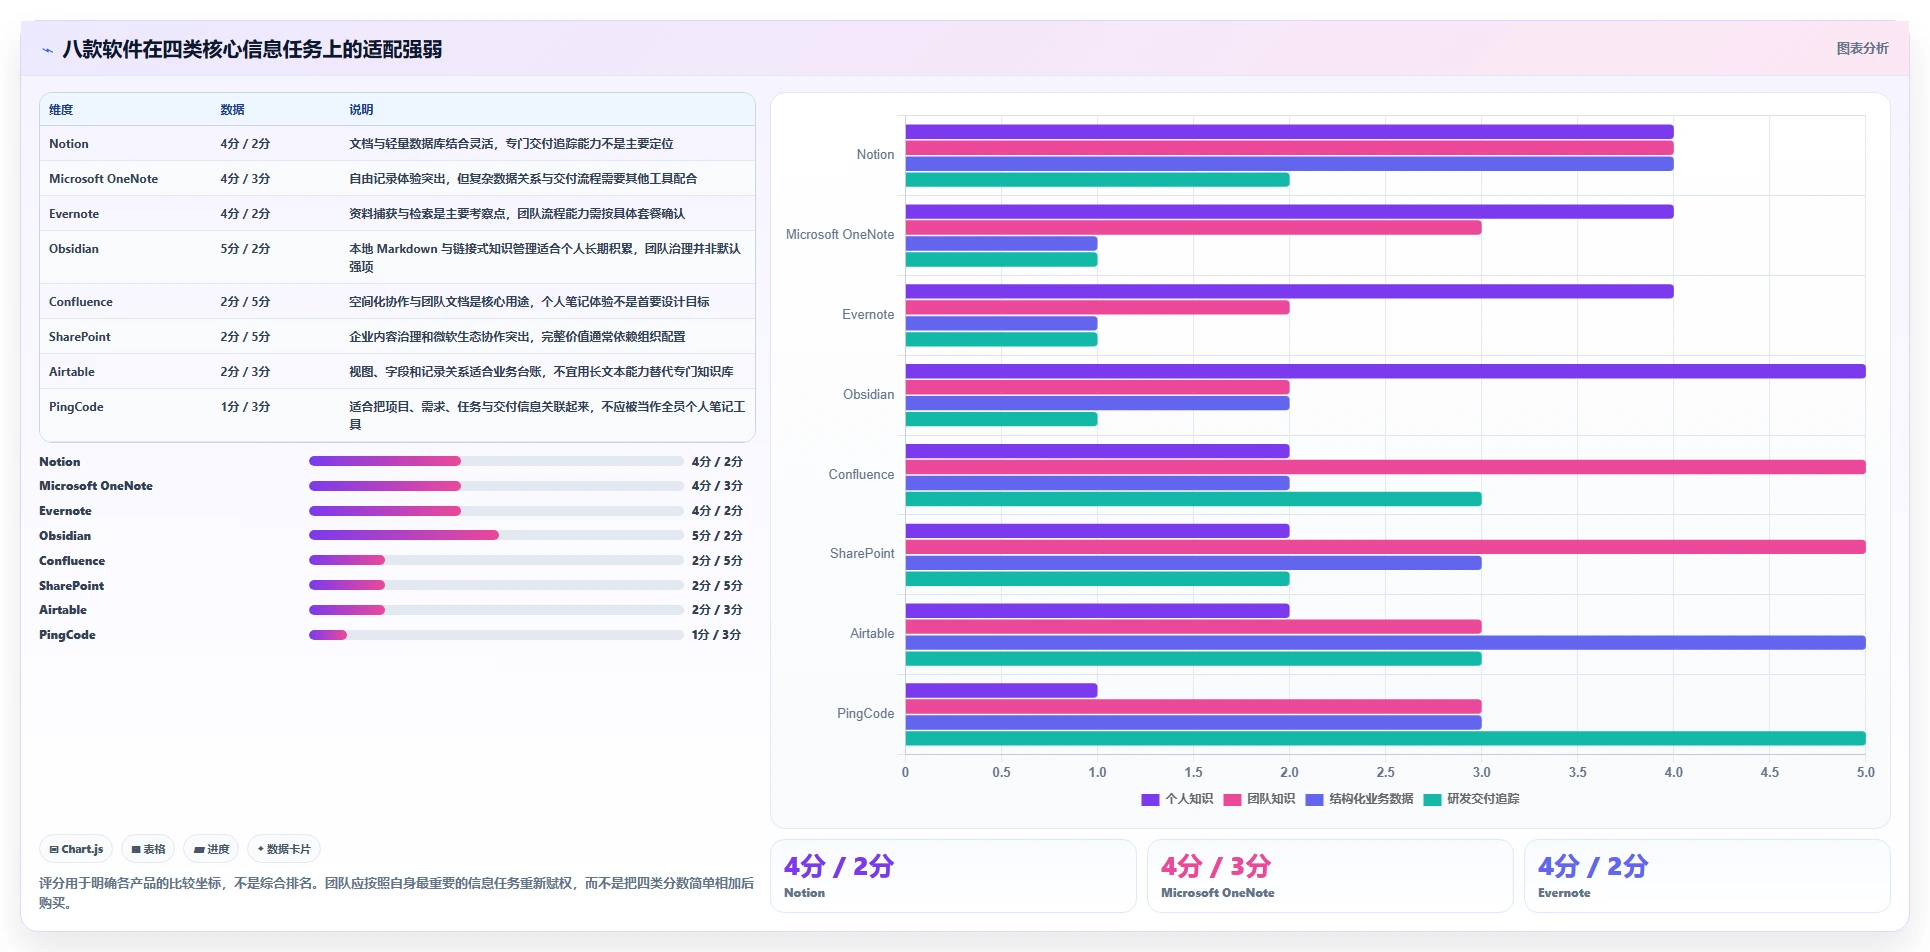This screenshot has width=1930, height=952.
Task: Click the PingCode y-axis label in chart
Action: click(x=866, y=714)
